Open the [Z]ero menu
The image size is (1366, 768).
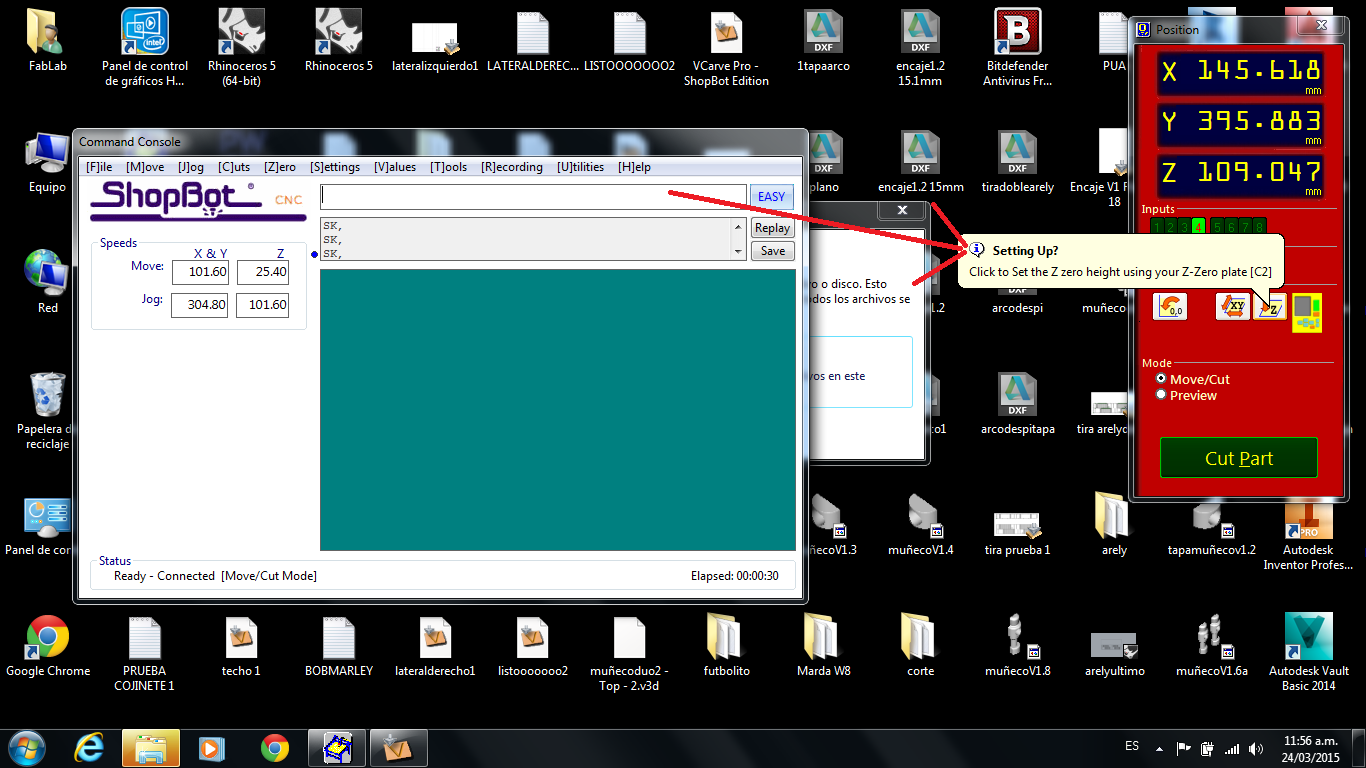point(279,167)
